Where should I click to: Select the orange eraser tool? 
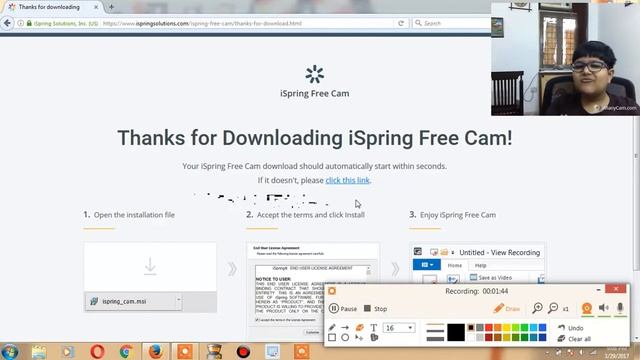tap(359, 327)
